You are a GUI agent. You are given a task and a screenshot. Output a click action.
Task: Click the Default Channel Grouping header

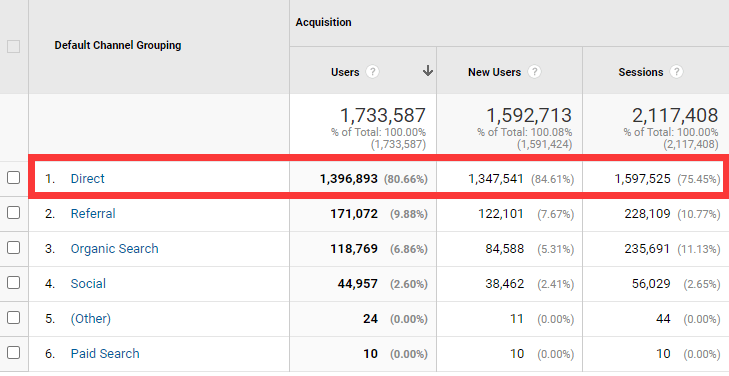(118, 45)
